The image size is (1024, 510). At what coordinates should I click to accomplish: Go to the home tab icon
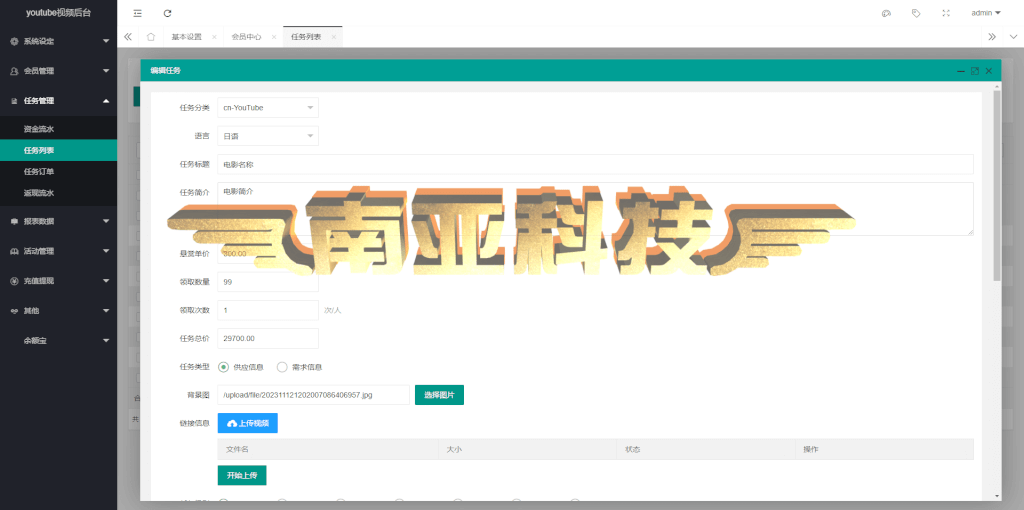coord(151,37)
